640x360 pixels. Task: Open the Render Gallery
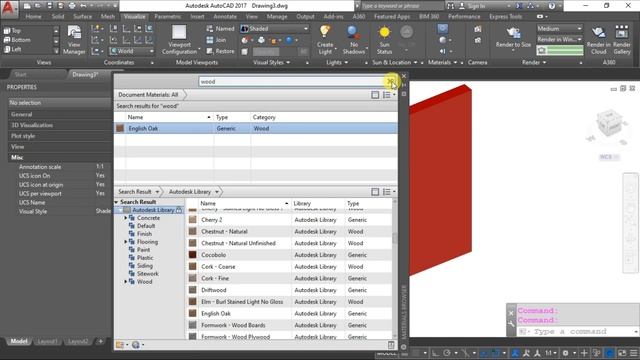point(622,40)
